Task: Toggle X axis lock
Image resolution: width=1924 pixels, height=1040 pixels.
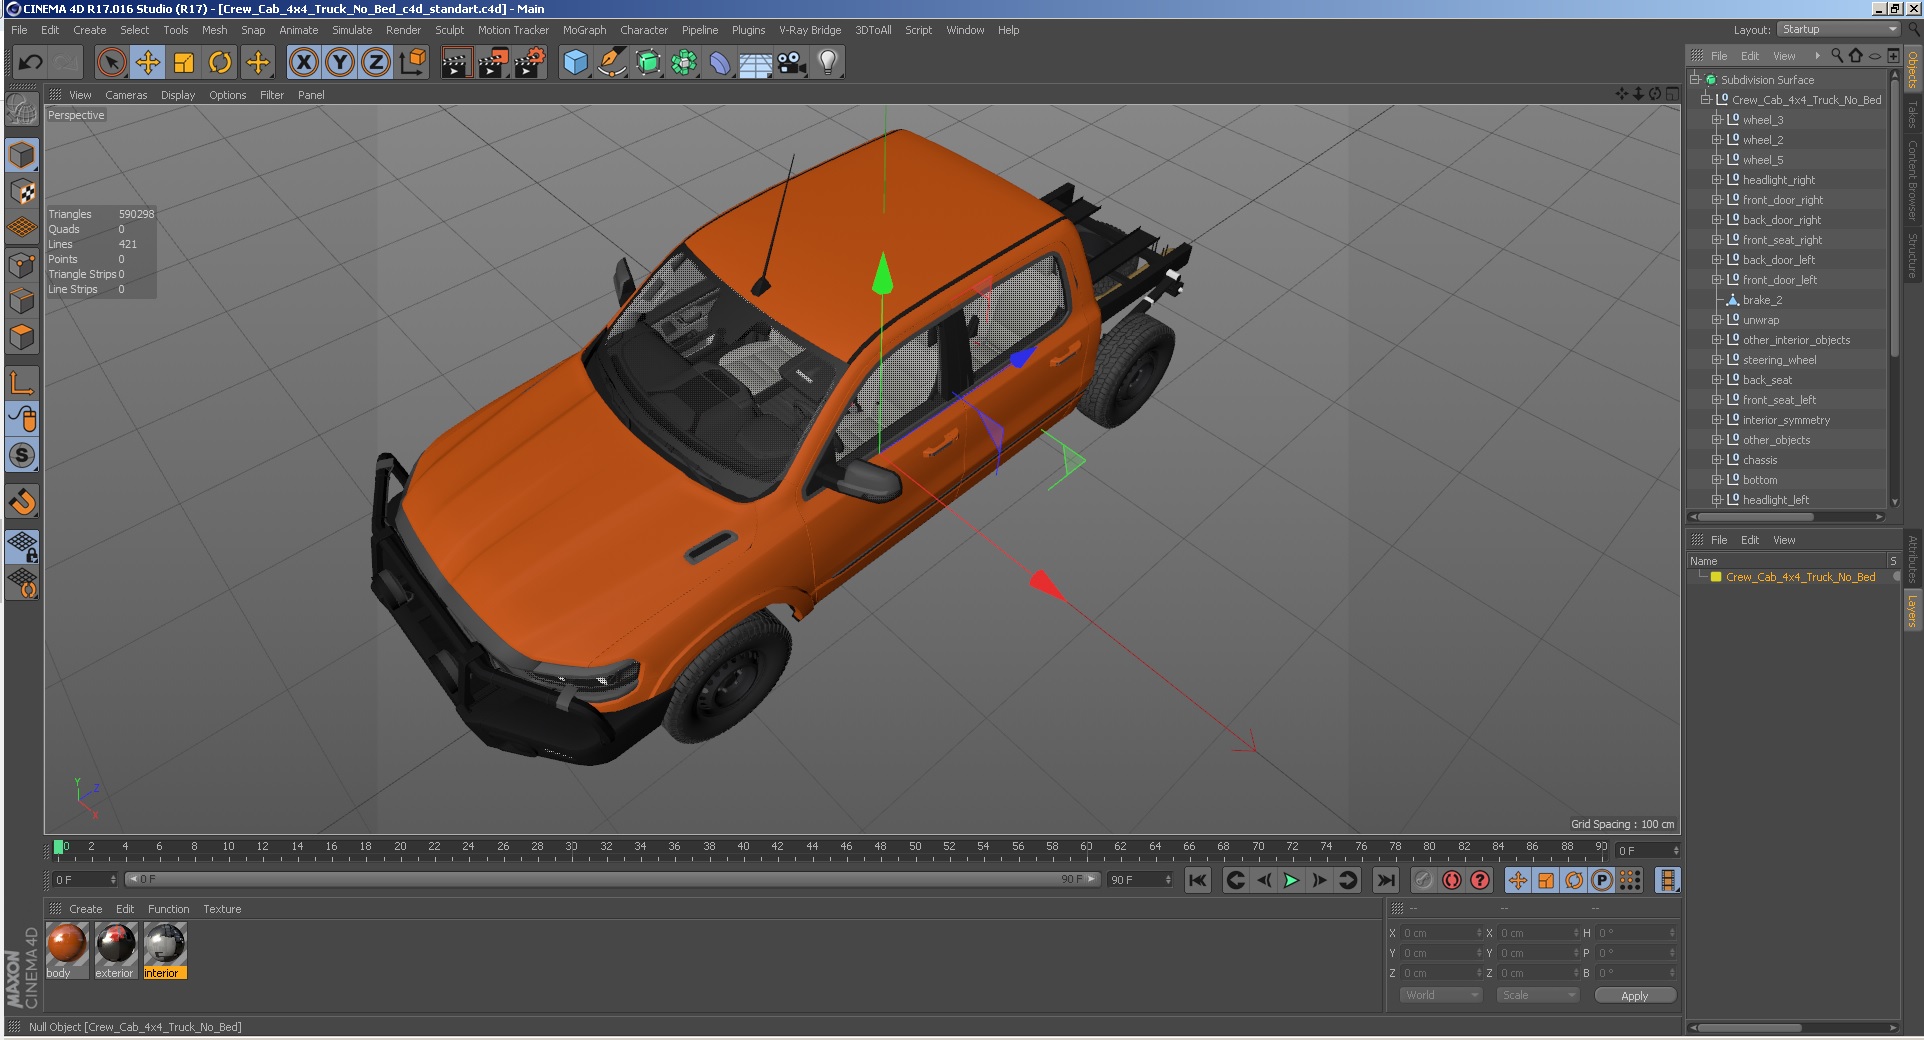Action: click(x=304, y=63)
